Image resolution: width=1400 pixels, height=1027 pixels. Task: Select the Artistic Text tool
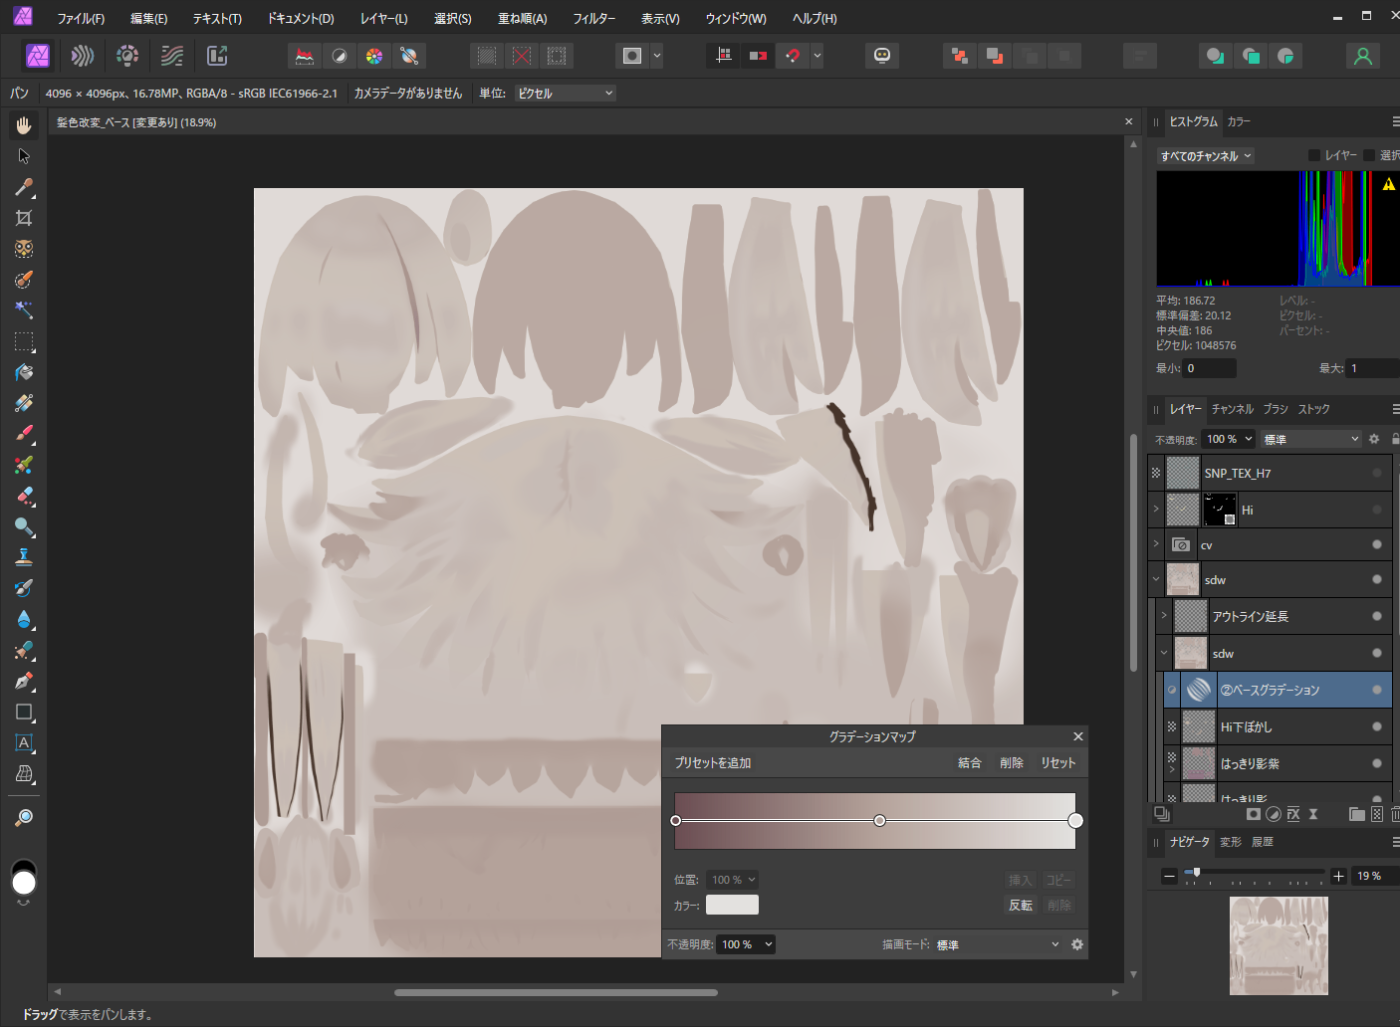coord(24,743)
